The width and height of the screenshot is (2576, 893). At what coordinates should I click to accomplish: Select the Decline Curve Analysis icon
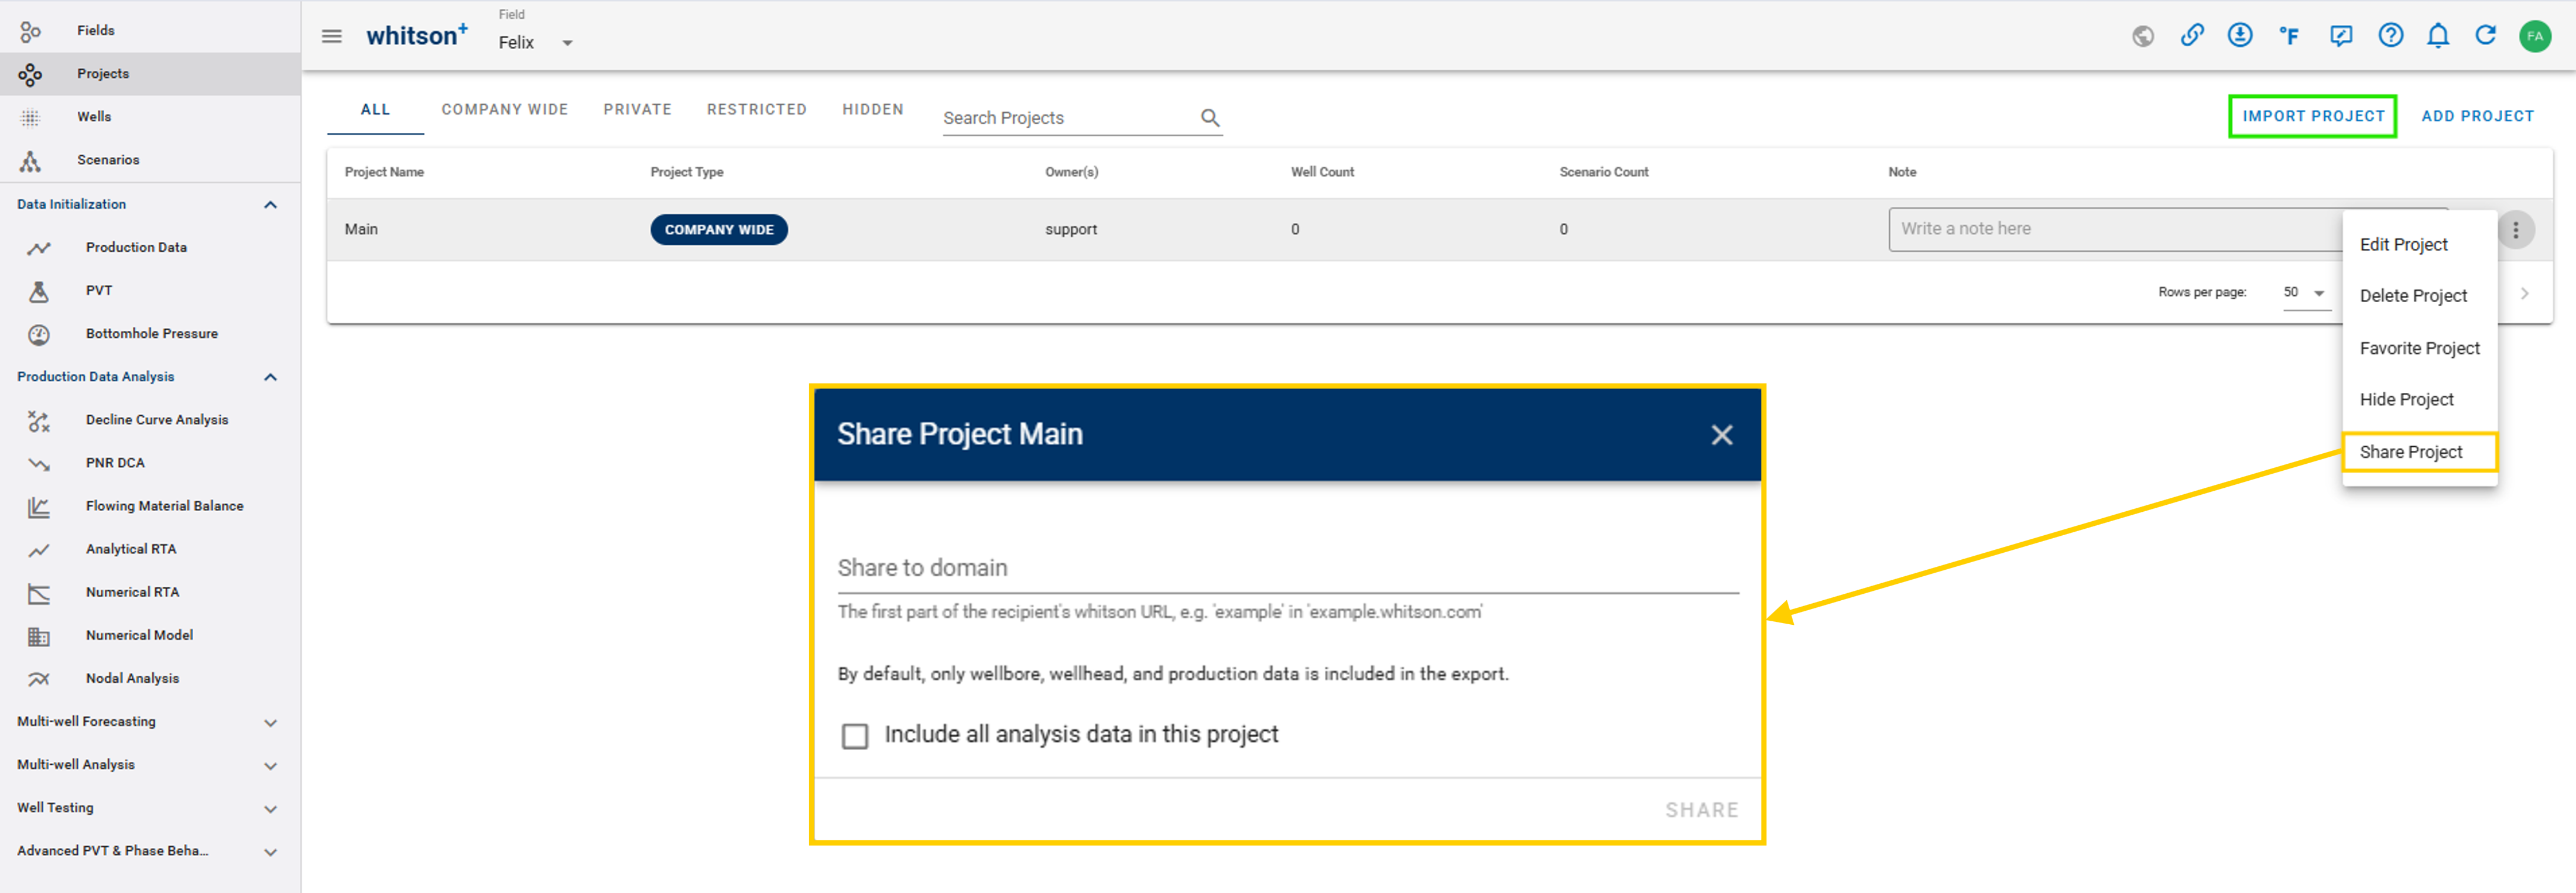[39, 421]
